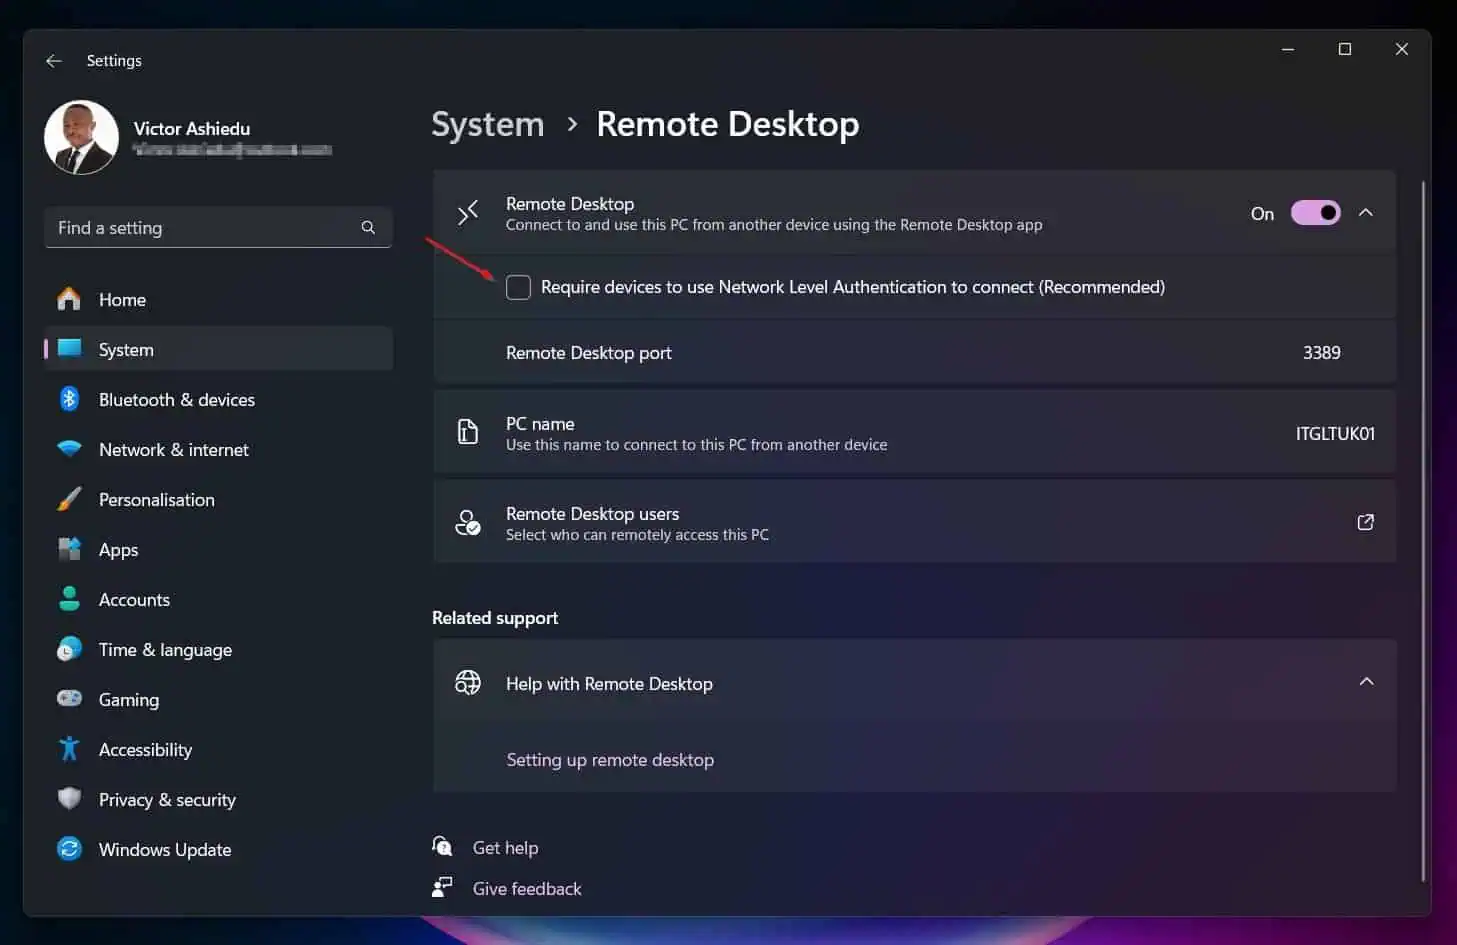This screenshot has width=1457, height=945.
Task: Click the vertical scrollbar on the right
Action: pyautogui.click(x=1423, y=530)
